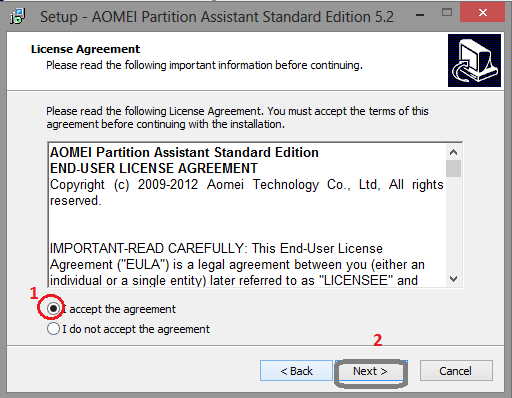
Task: Click the disabled maximize button
Action: [x=447, y=13]
